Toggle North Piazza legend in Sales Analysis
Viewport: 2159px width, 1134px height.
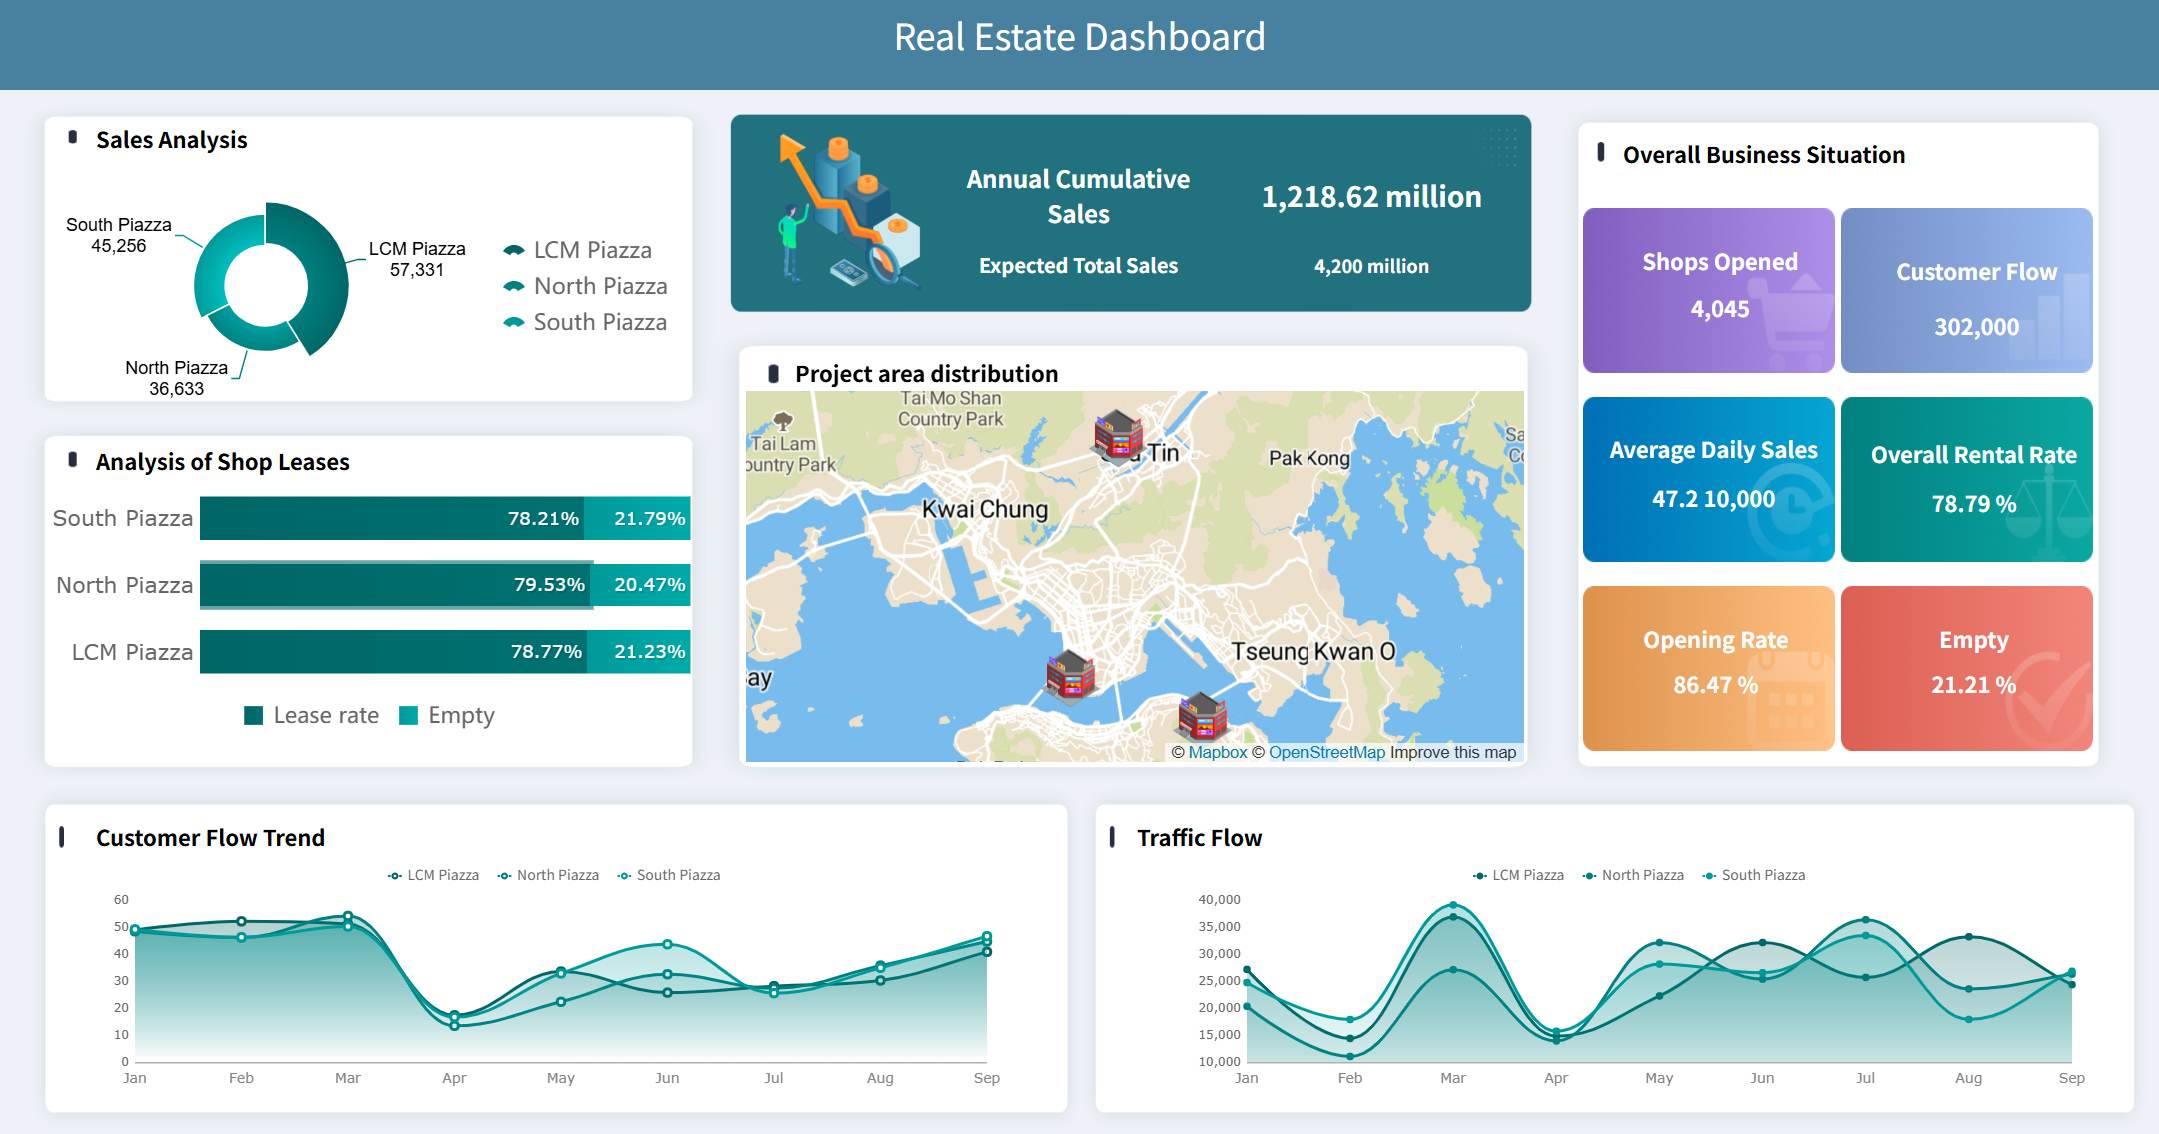(586, 286)
